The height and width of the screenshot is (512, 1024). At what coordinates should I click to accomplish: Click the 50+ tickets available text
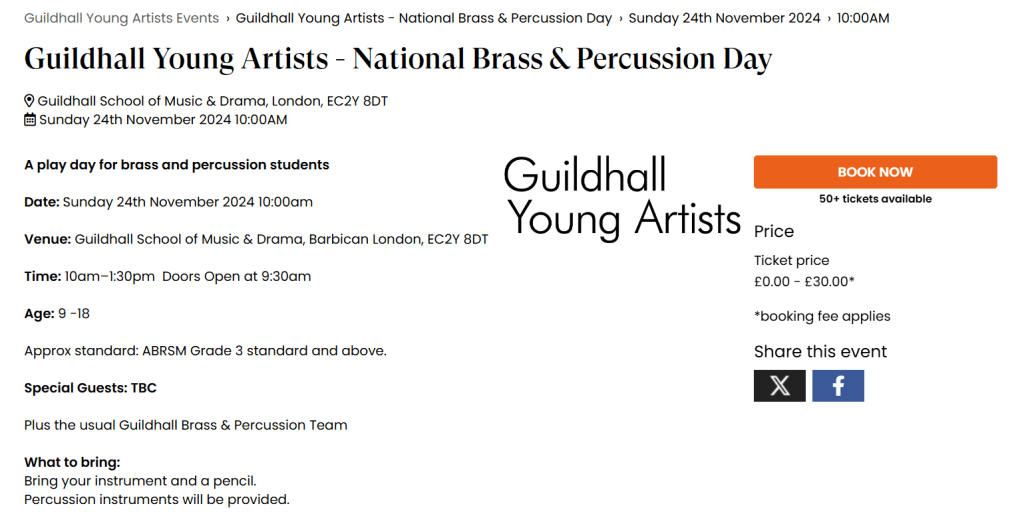(875, 199)
